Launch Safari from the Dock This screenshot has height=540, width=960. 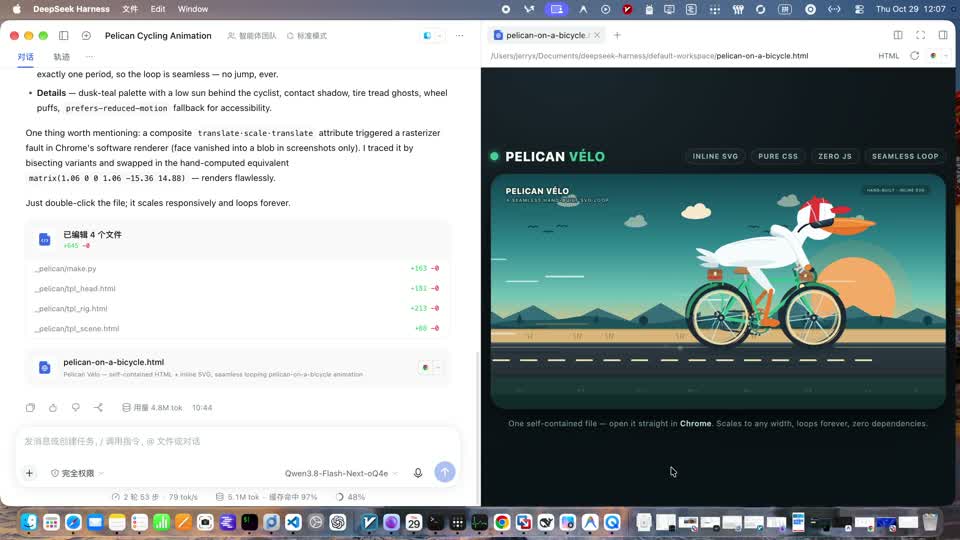click(73, 522)
